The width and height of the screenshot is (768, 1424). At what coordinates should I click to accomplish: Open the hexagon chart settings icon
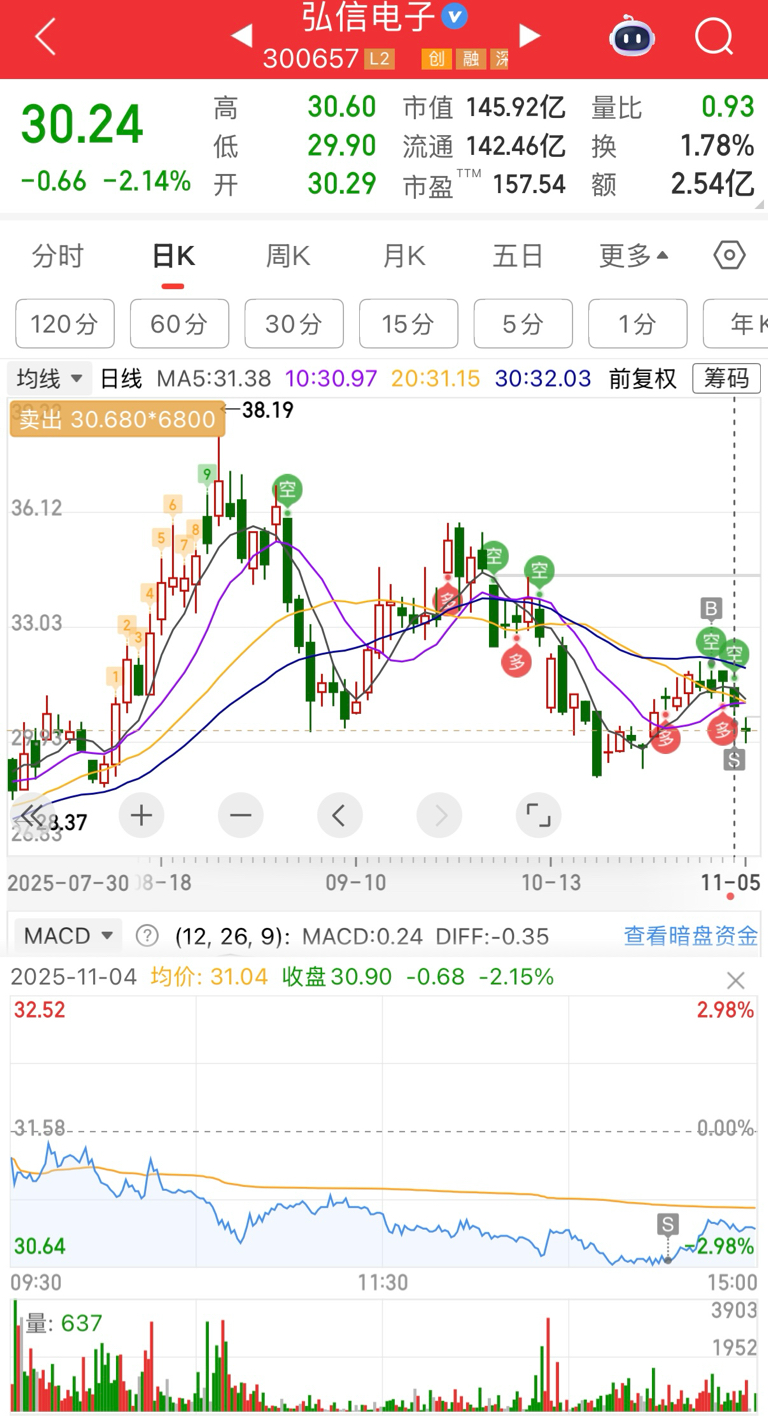click(x=730, y=256)
